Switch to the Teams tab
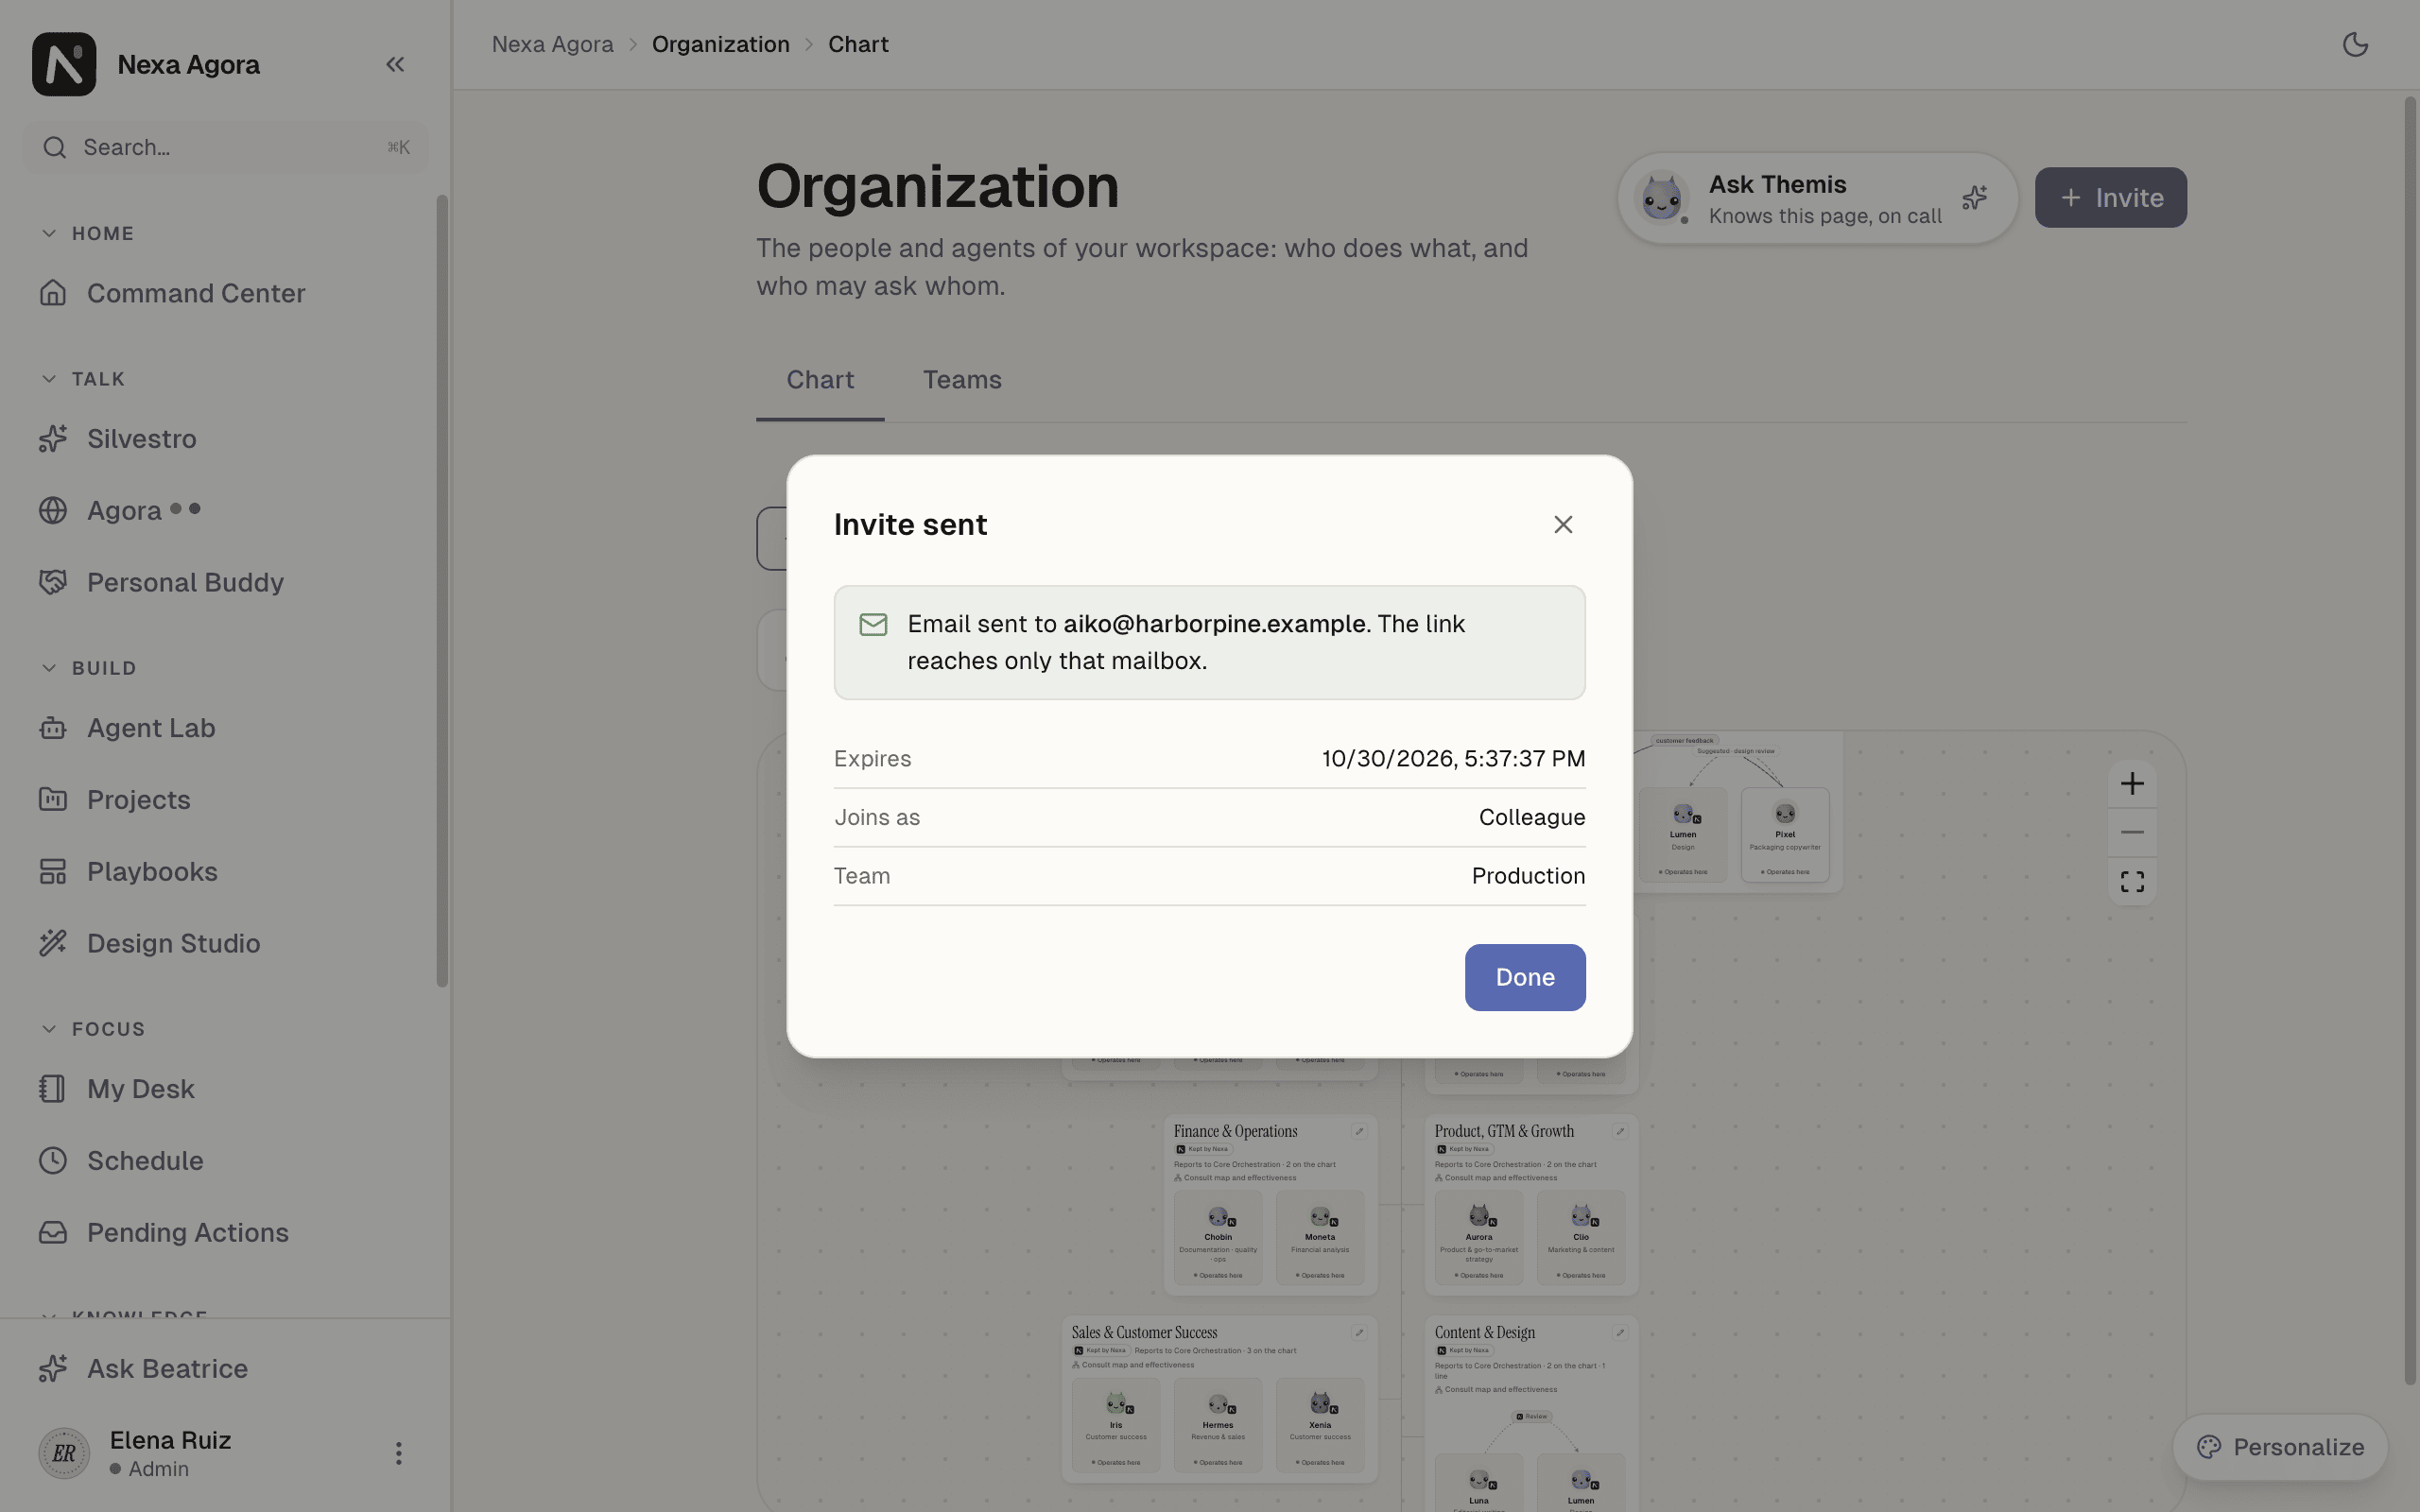 click(x=962, y=380)
